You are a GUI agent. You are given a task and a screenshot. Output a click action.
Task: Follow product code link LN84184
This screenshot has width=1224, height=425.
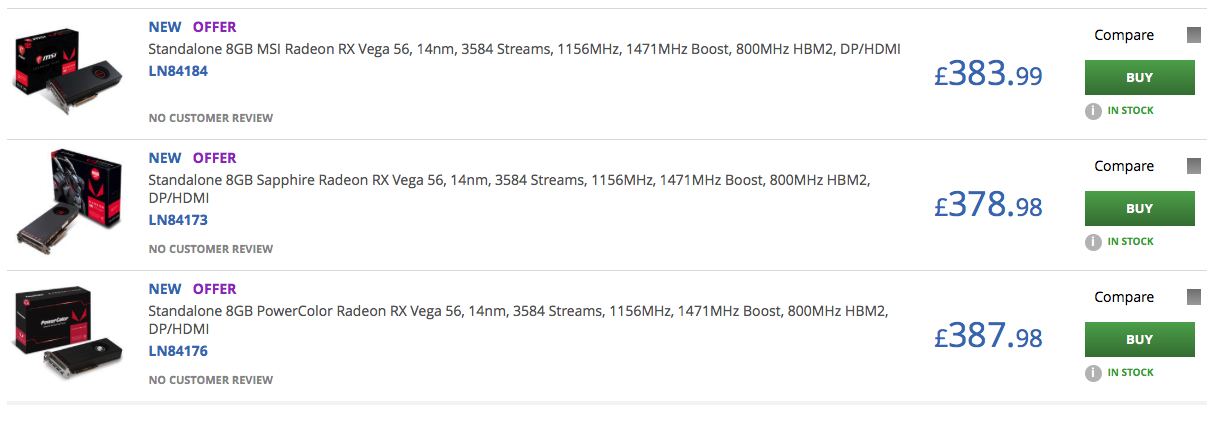(178, 71)
